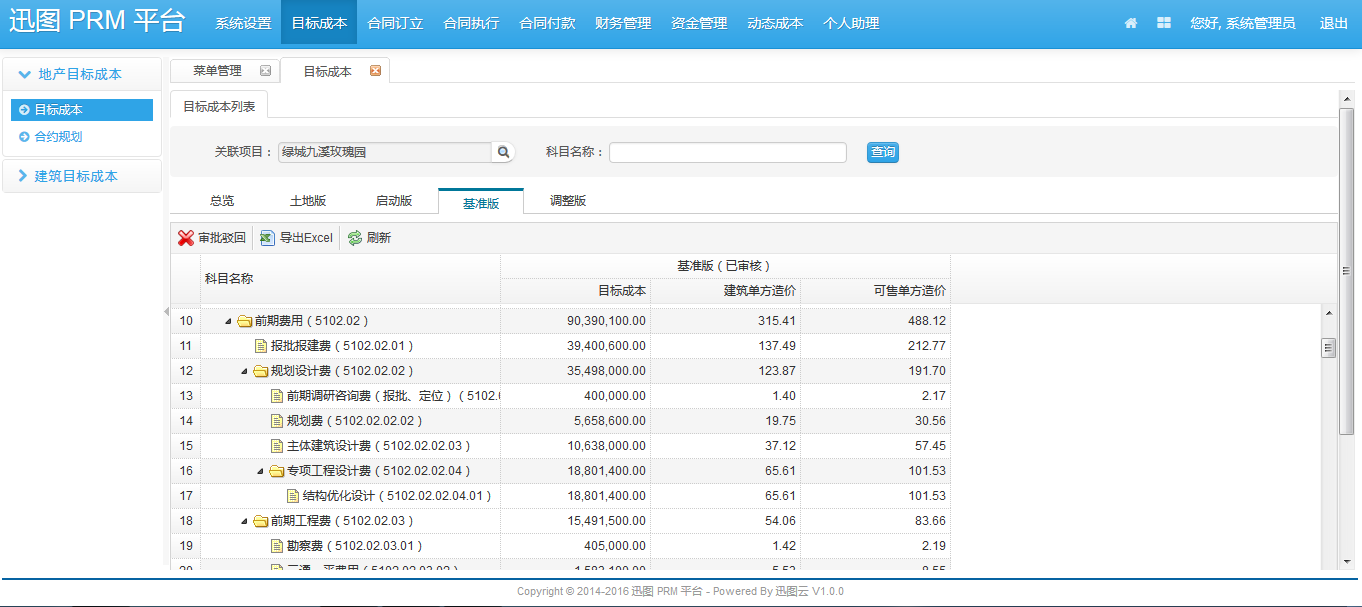Click the 建筑单方造价 column header
The image size is (1362, 607).
click(x=725, y=291)
